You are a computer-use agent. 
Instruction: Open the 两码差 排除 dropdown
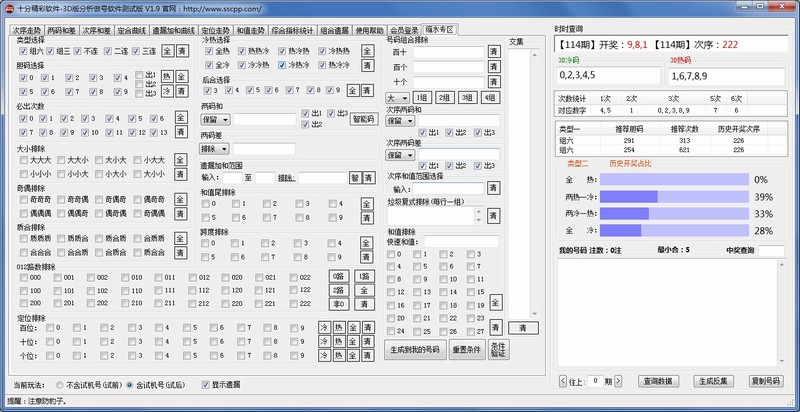pos(215,148)
